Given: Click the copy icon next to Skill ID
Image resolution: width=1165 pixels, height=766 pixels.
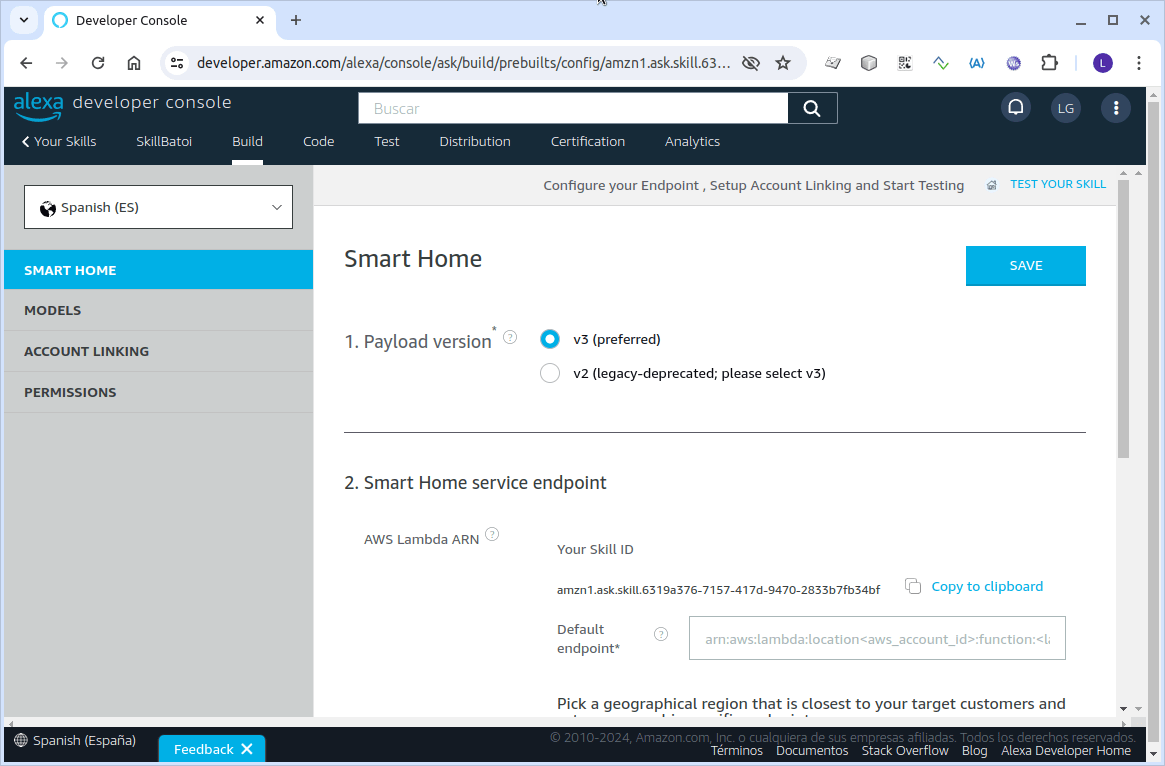Looking at the screenshot, I should [912, 586].
